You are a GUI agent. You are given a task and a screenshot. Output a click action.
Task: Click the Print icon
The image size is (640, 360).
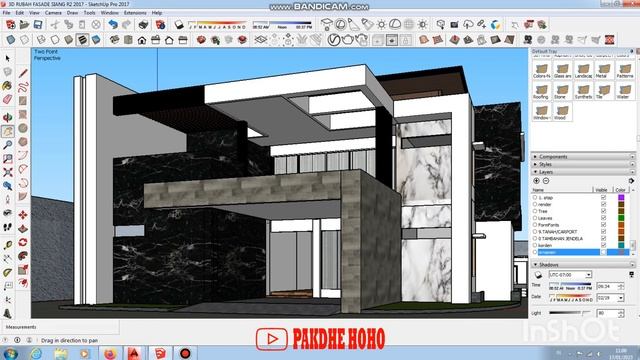[143, 25]
